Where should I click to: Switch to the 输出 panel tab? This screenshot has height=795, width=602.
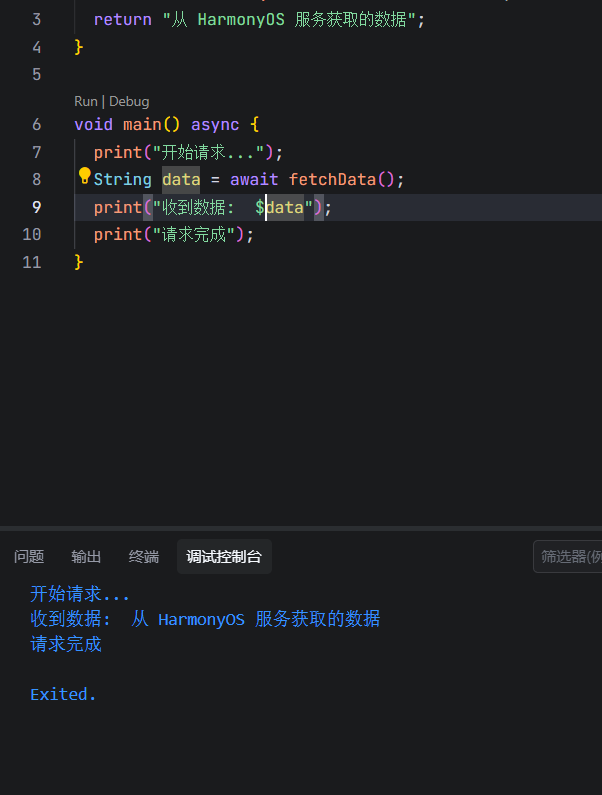coord(86,557)
